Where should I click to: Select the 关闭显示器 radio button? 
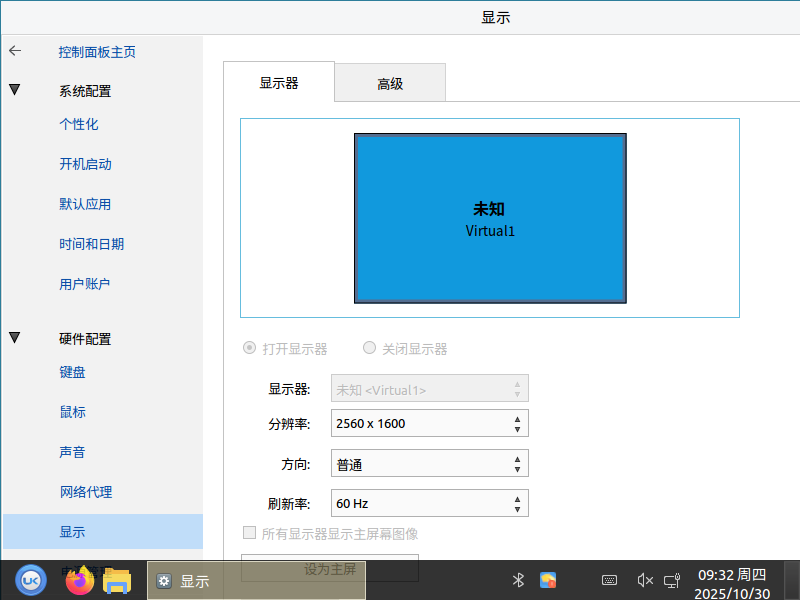tap(369, 348)
